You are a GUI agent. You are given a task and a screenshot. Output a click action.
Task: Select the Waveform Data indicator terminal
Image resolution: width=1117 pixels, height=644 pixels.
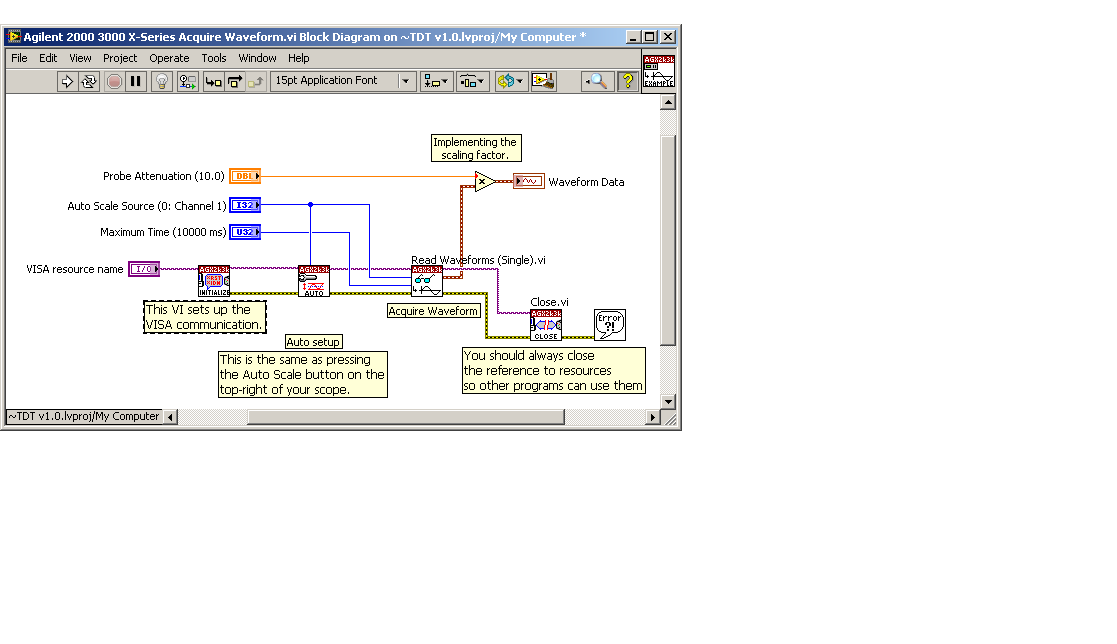click(x=529, y=181)
